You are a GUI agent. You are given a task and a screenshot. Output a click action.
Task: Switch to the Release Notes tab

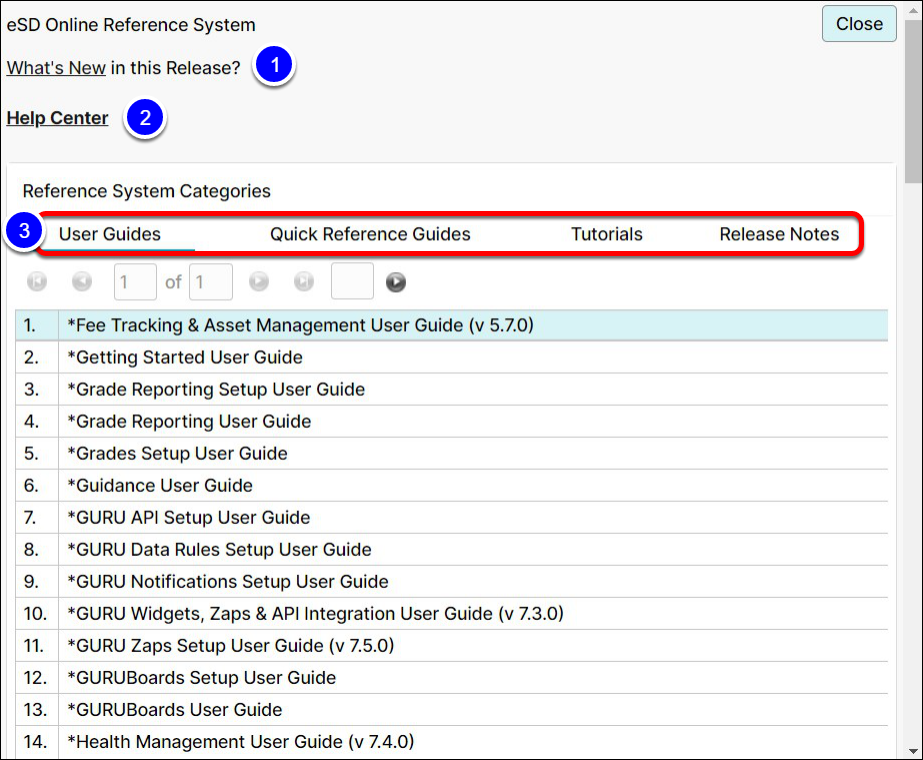(x=779, y=234)
